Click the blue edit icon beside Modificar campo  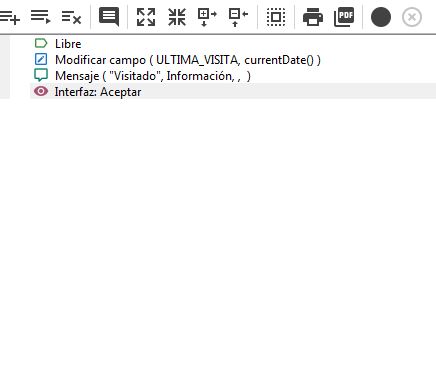tap(41, 59)
